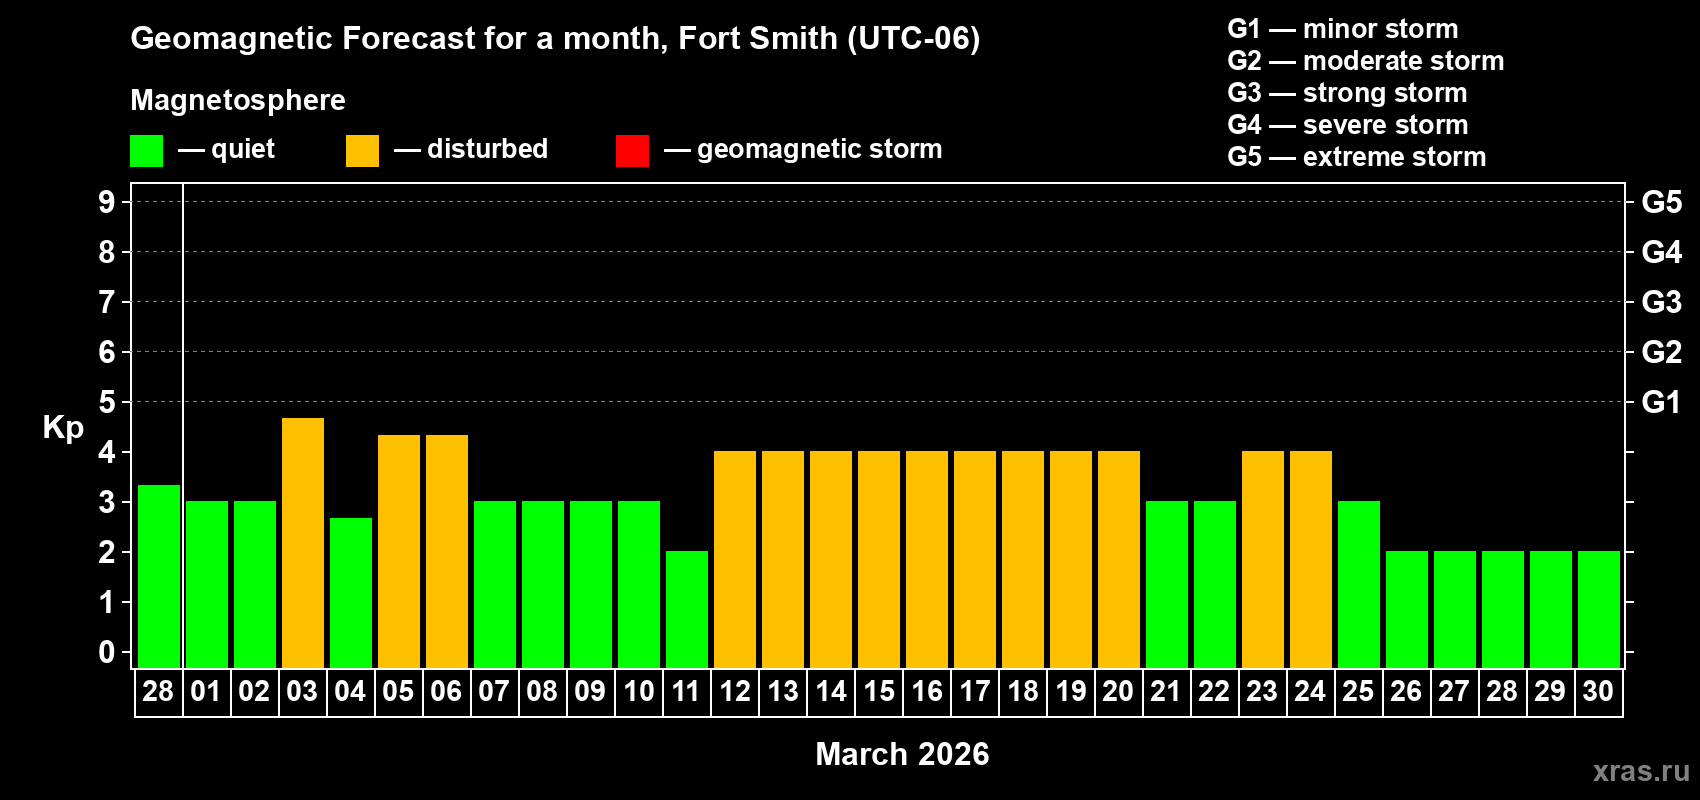This screenshot has height=800, width=1700.
Task: Click the G4 label on right axis
Action: [1662, 252]
